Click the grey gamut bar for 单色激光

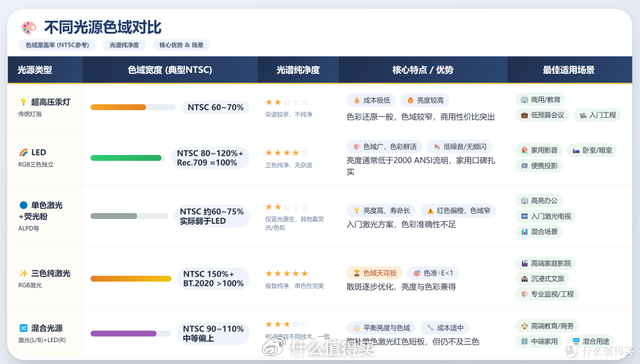coord(113,216)
